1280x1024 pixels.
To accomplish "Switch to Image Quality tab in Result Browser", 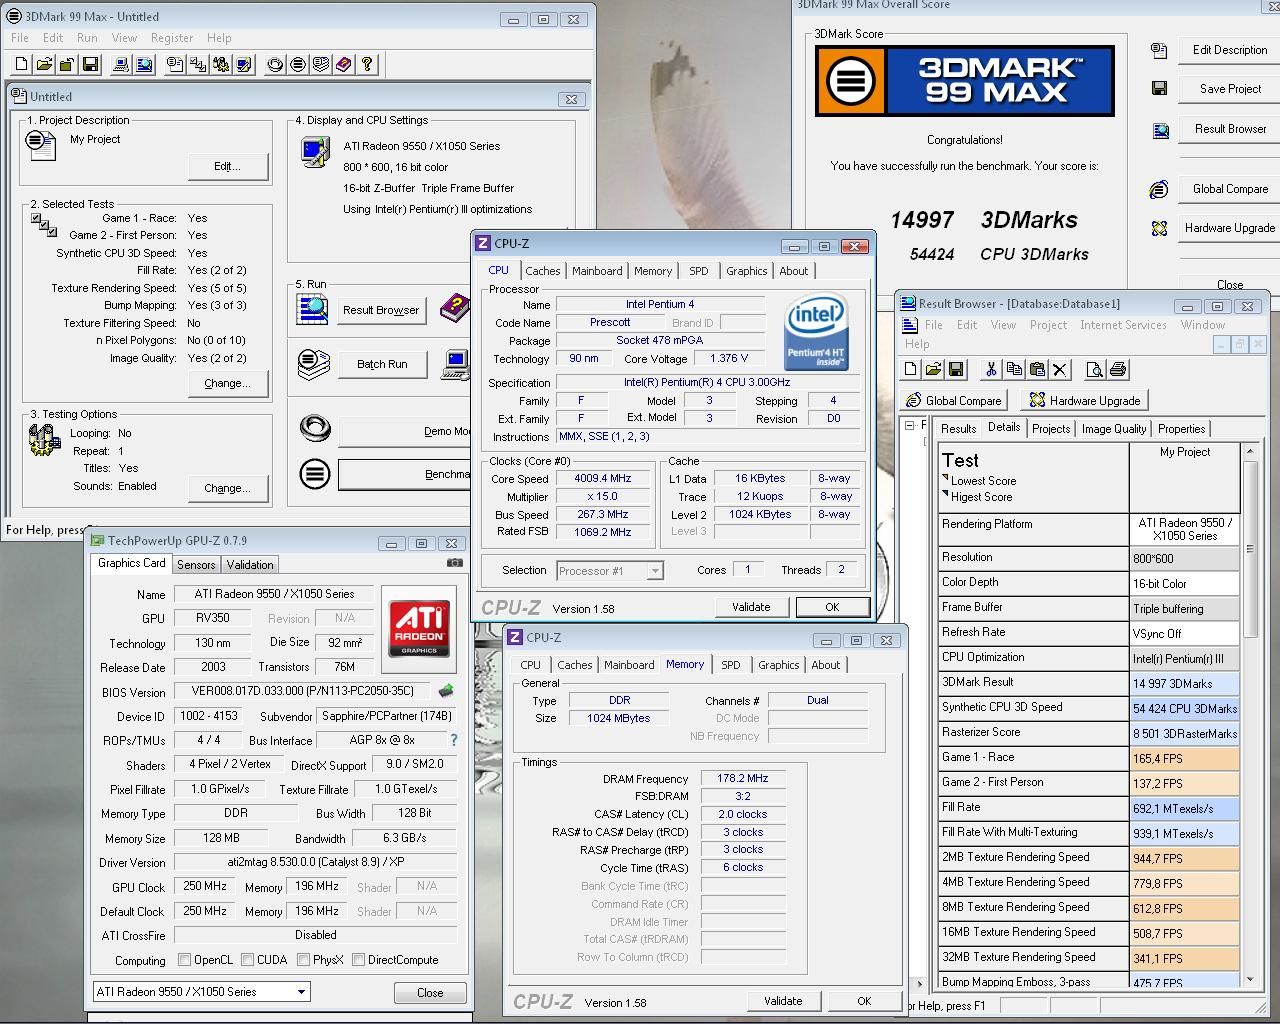I will click(1114, 429).
